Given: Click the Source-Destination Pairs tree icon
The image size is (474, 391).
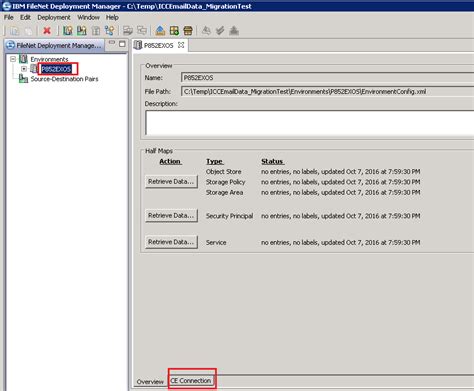Looking at the screenshot, I should point(23,79).
